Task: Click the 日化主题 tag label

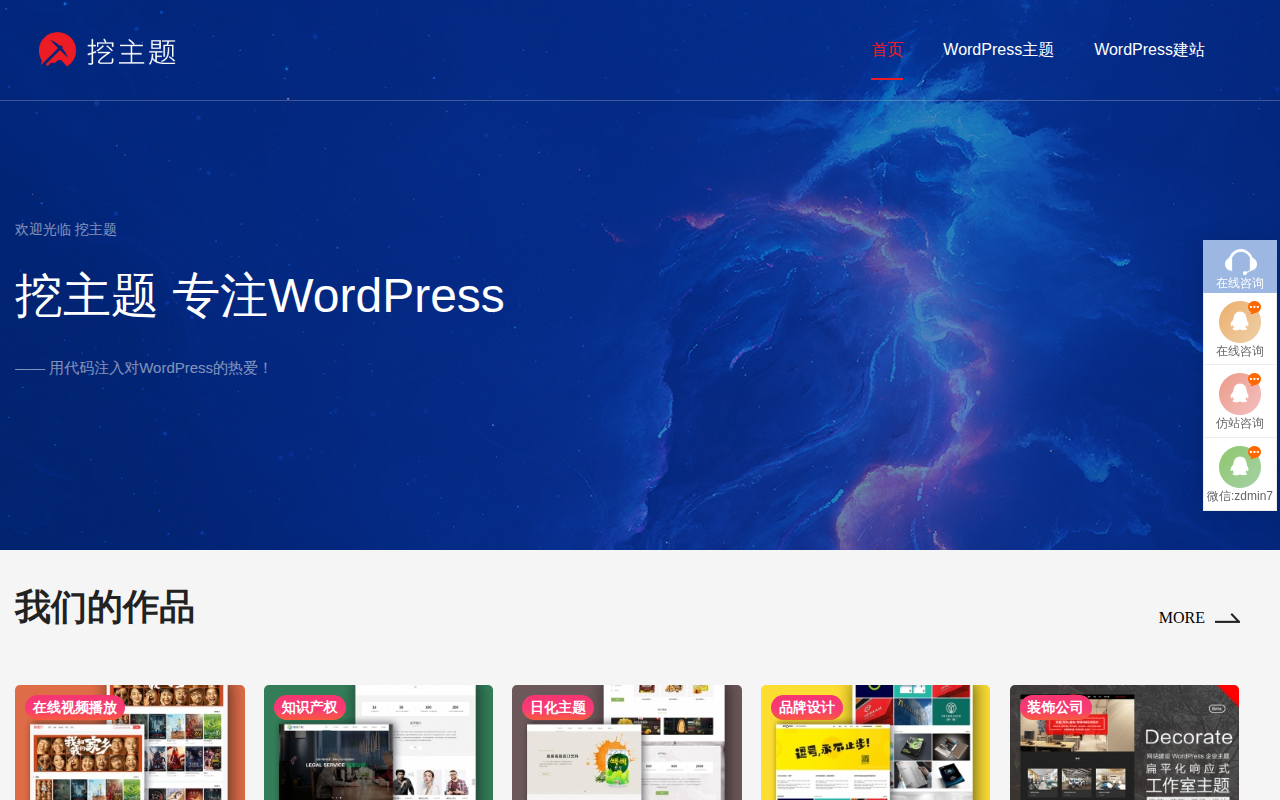Action: (557, 707)
